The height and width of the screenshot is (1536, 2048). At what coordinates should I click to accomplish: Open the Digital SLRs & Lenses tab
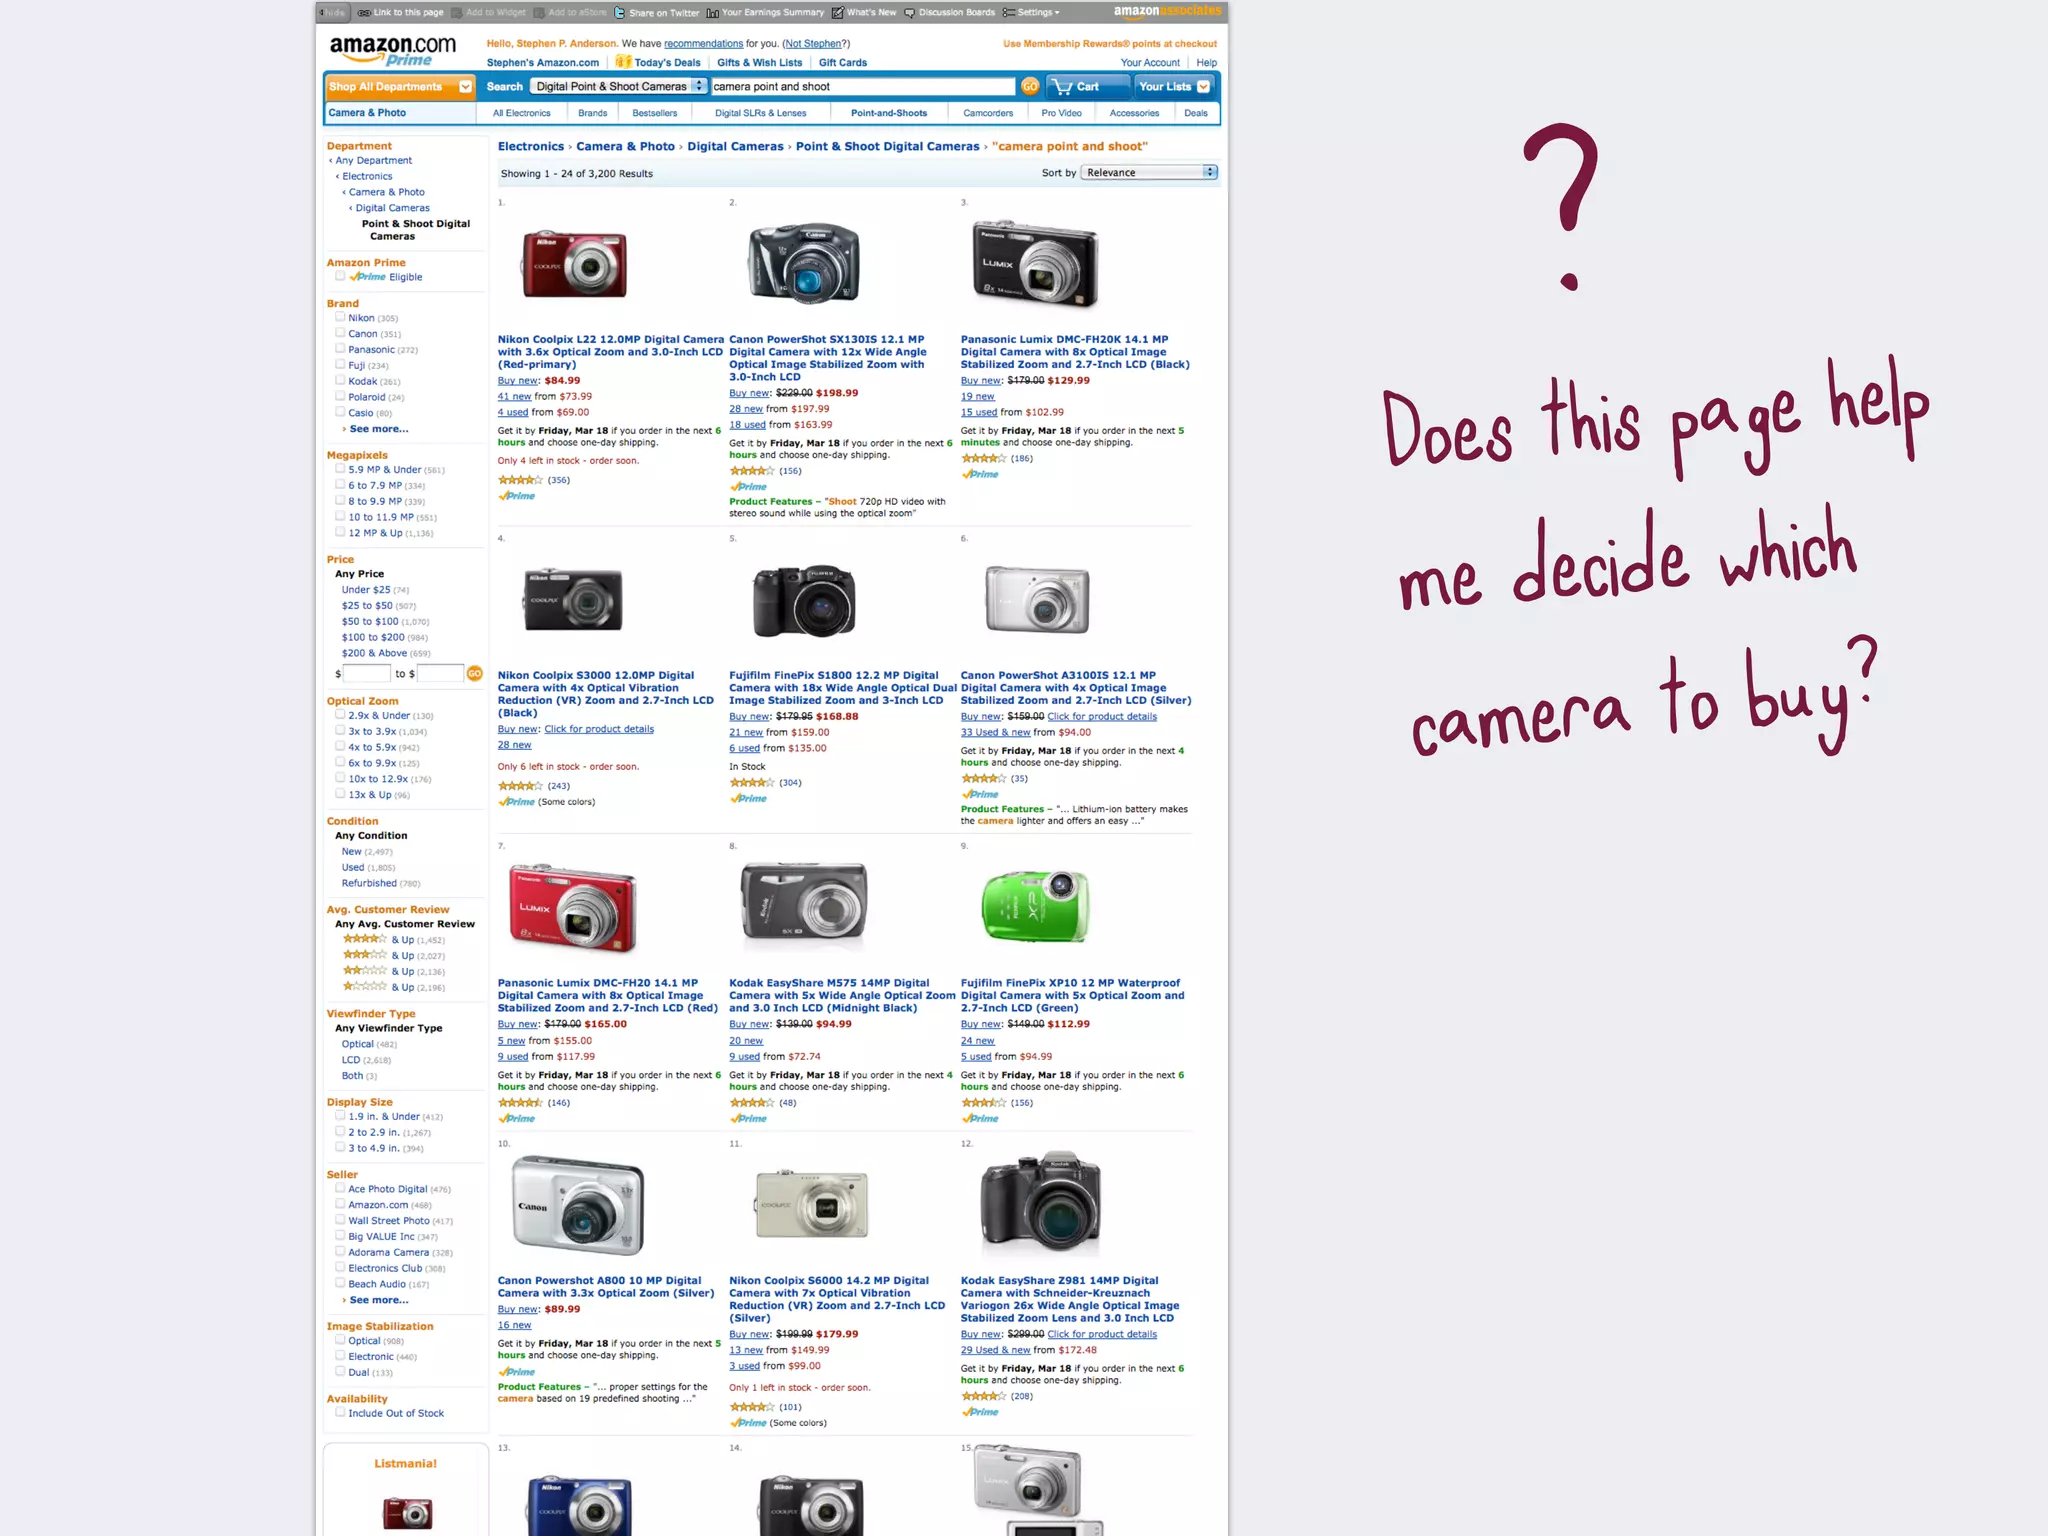click(760, 113)
